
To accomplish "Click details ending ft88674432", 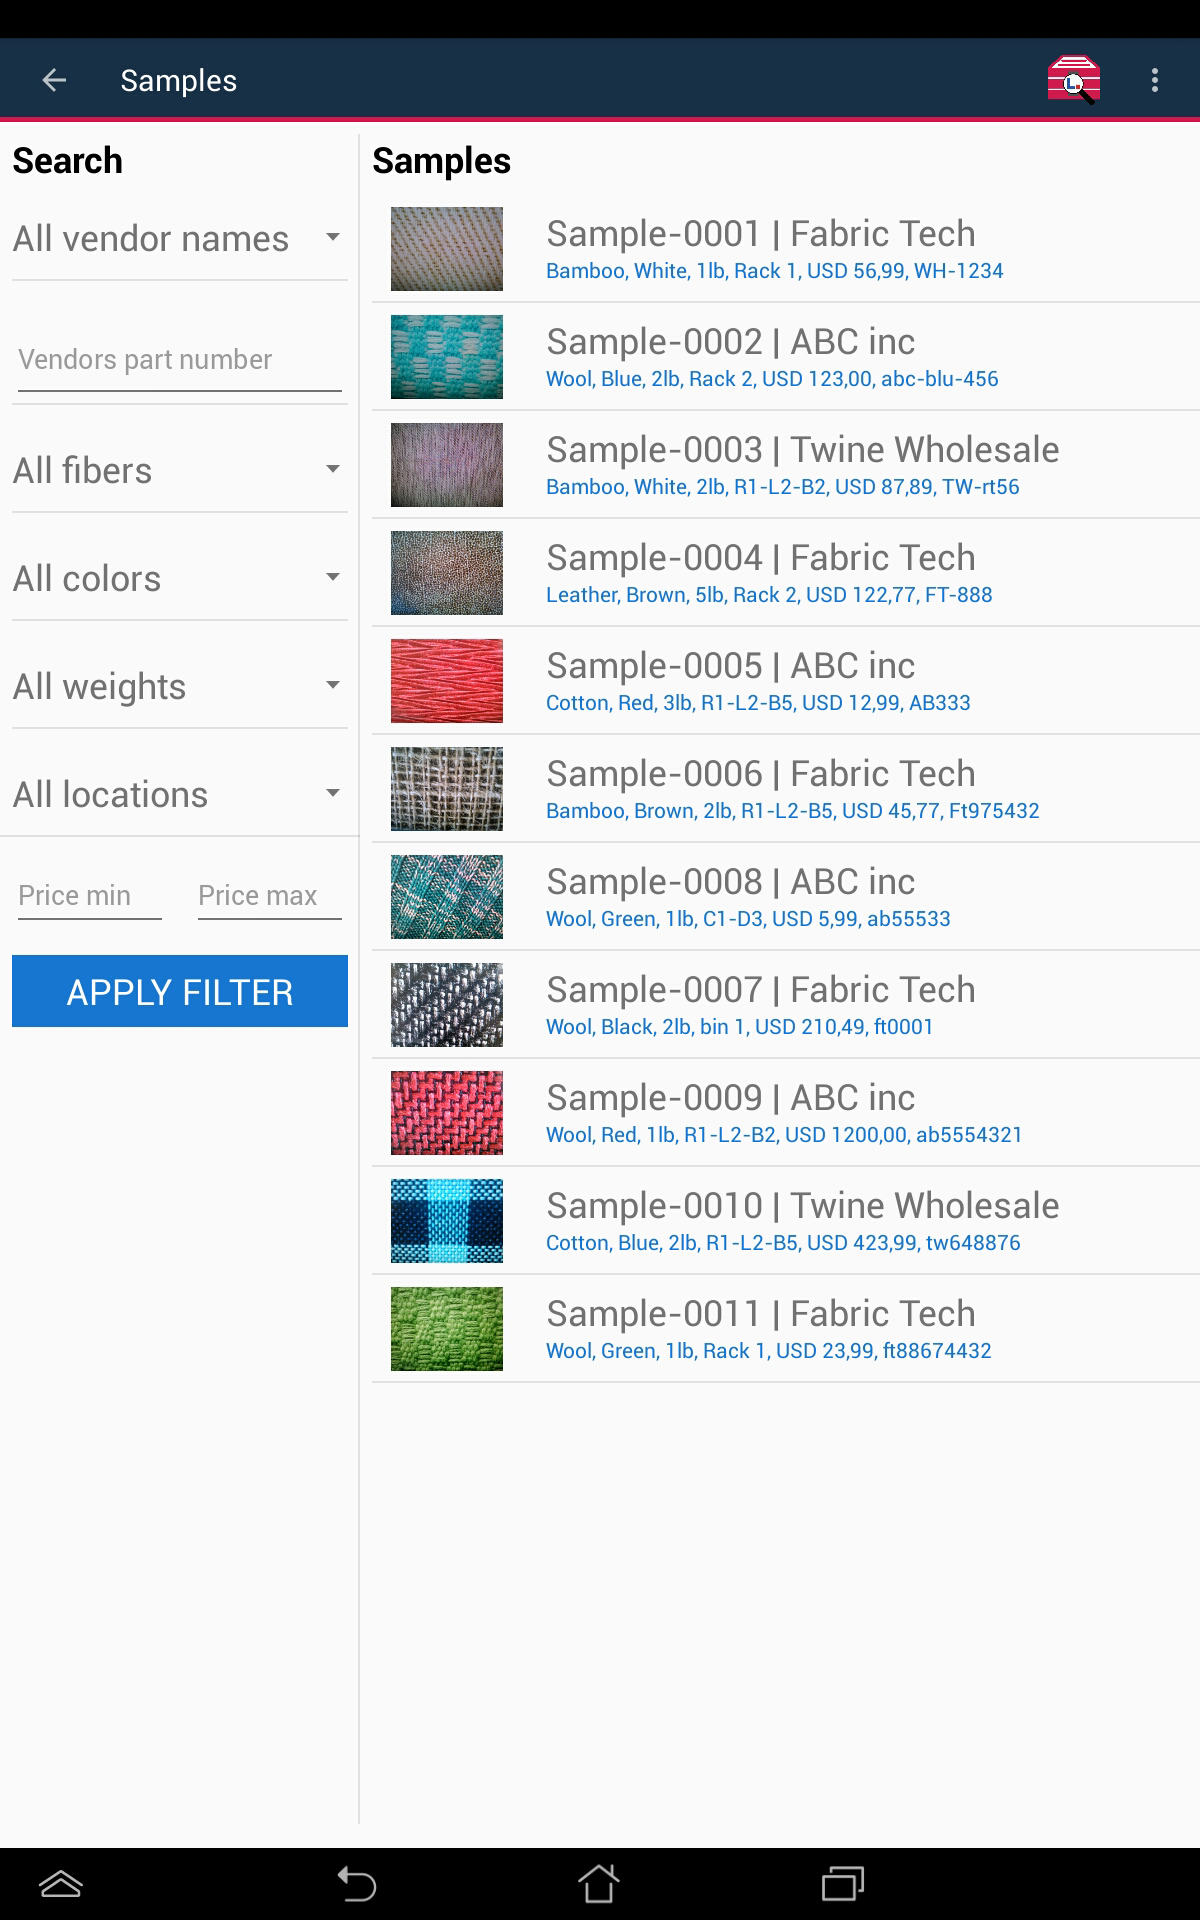I will click(769, 1351).
